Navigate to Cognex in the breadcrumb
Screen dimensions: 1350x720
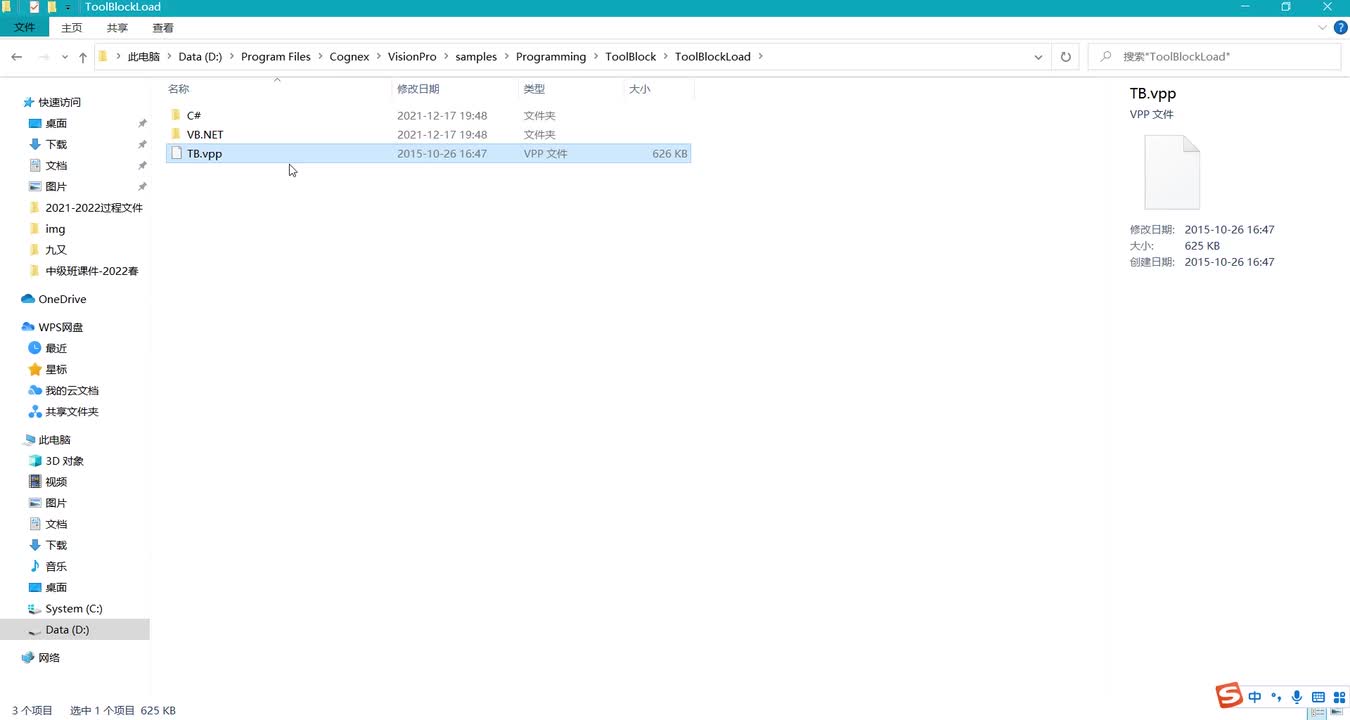349,57
